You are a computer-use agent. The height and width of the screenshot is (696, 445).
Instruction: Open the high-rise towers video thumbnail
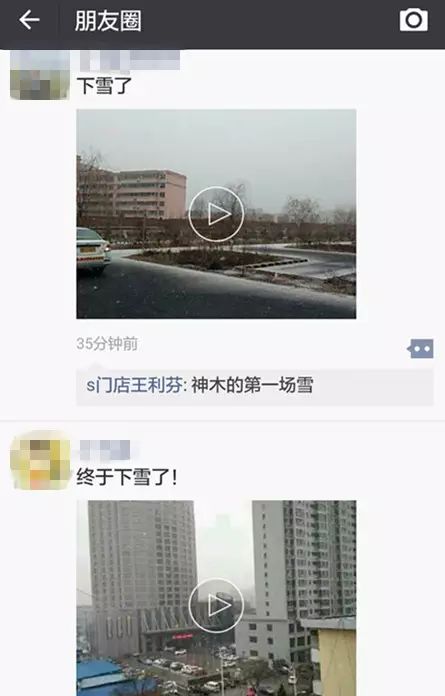pyautogui.click(x=216, y=598)
